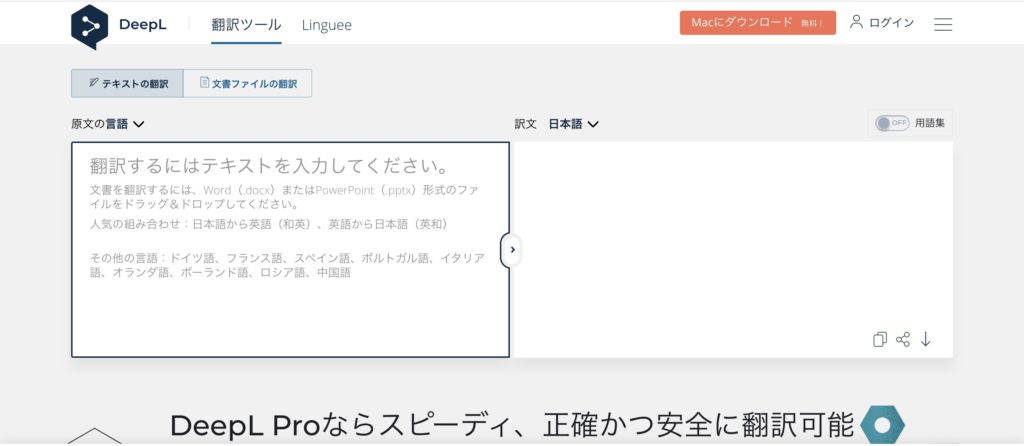Download translation using the down arrow icon
The image size is (1024, 446).
pyautogui.click(x=925, y=340)
